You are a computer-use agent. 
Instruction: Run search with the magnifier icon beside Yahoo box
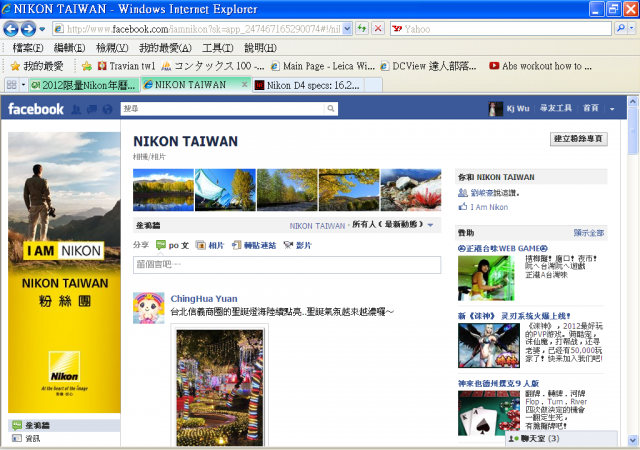pyautogui.click(x=621, y=29)
